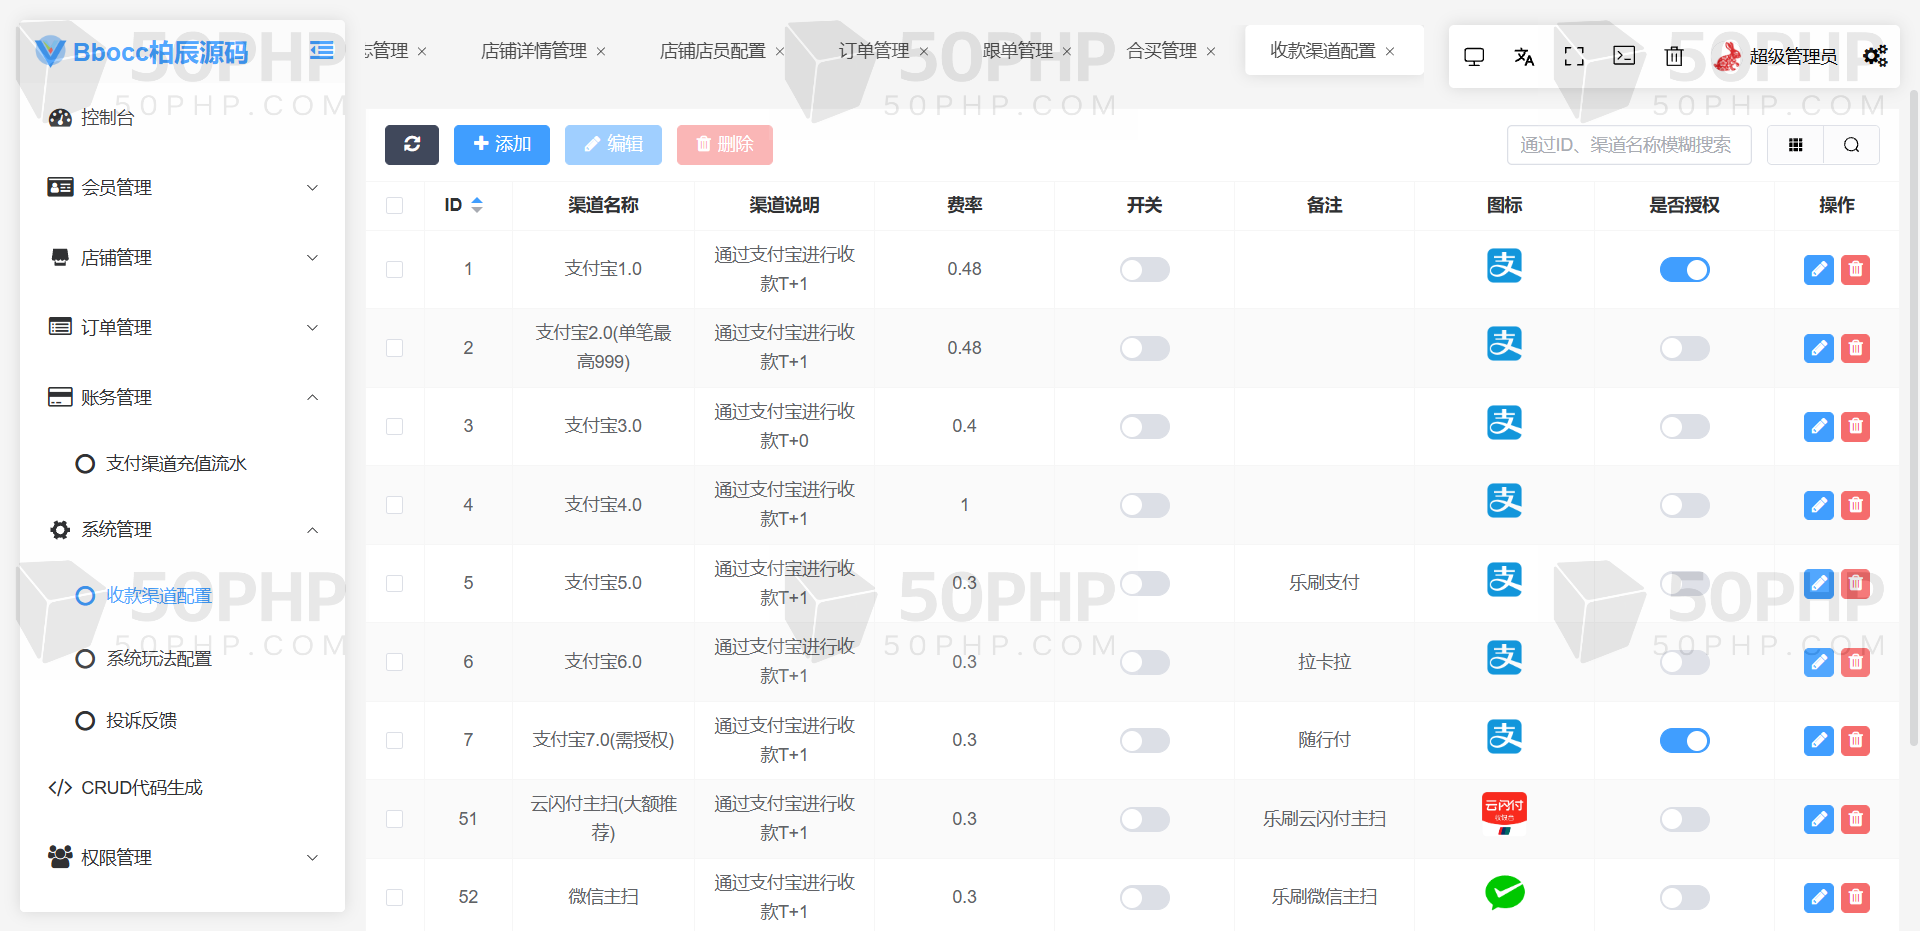Edit row 支付宝3.0 with pencil icon
The image size is (1920, 931).
click(1818, 427)
